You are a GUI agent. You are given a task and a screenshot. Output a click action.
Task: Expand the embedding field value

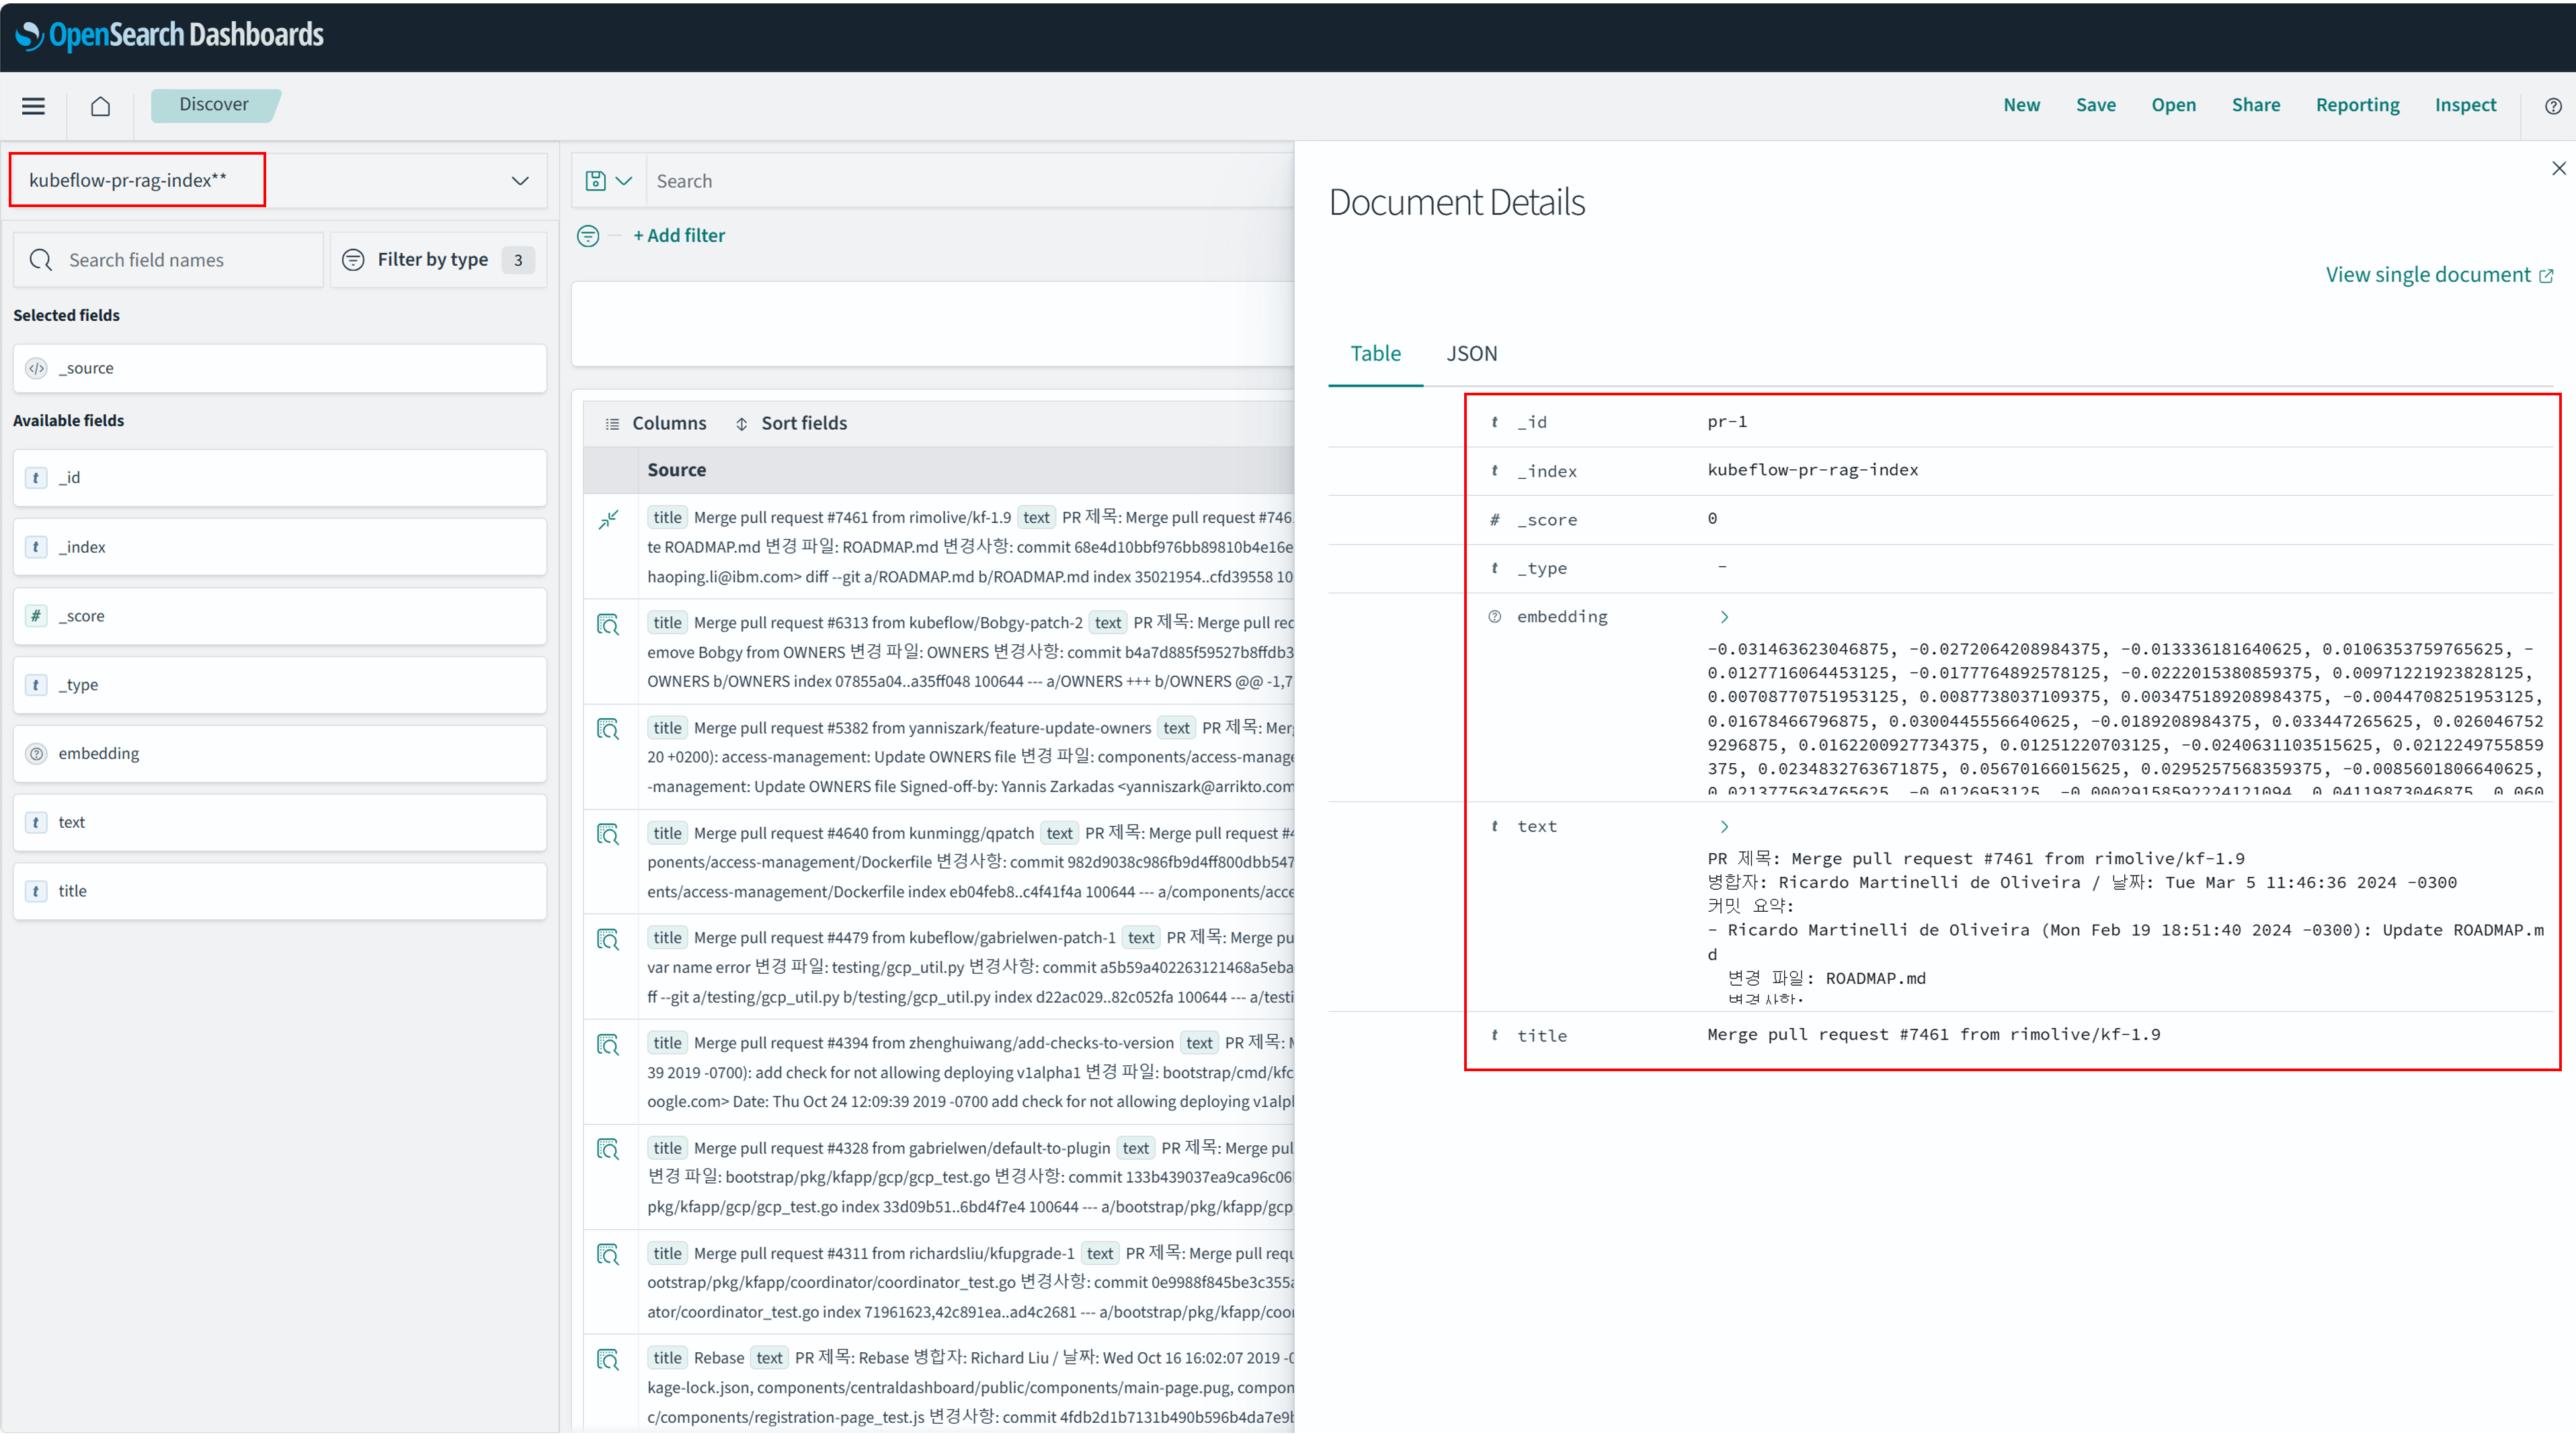[x=1723, y=617]
